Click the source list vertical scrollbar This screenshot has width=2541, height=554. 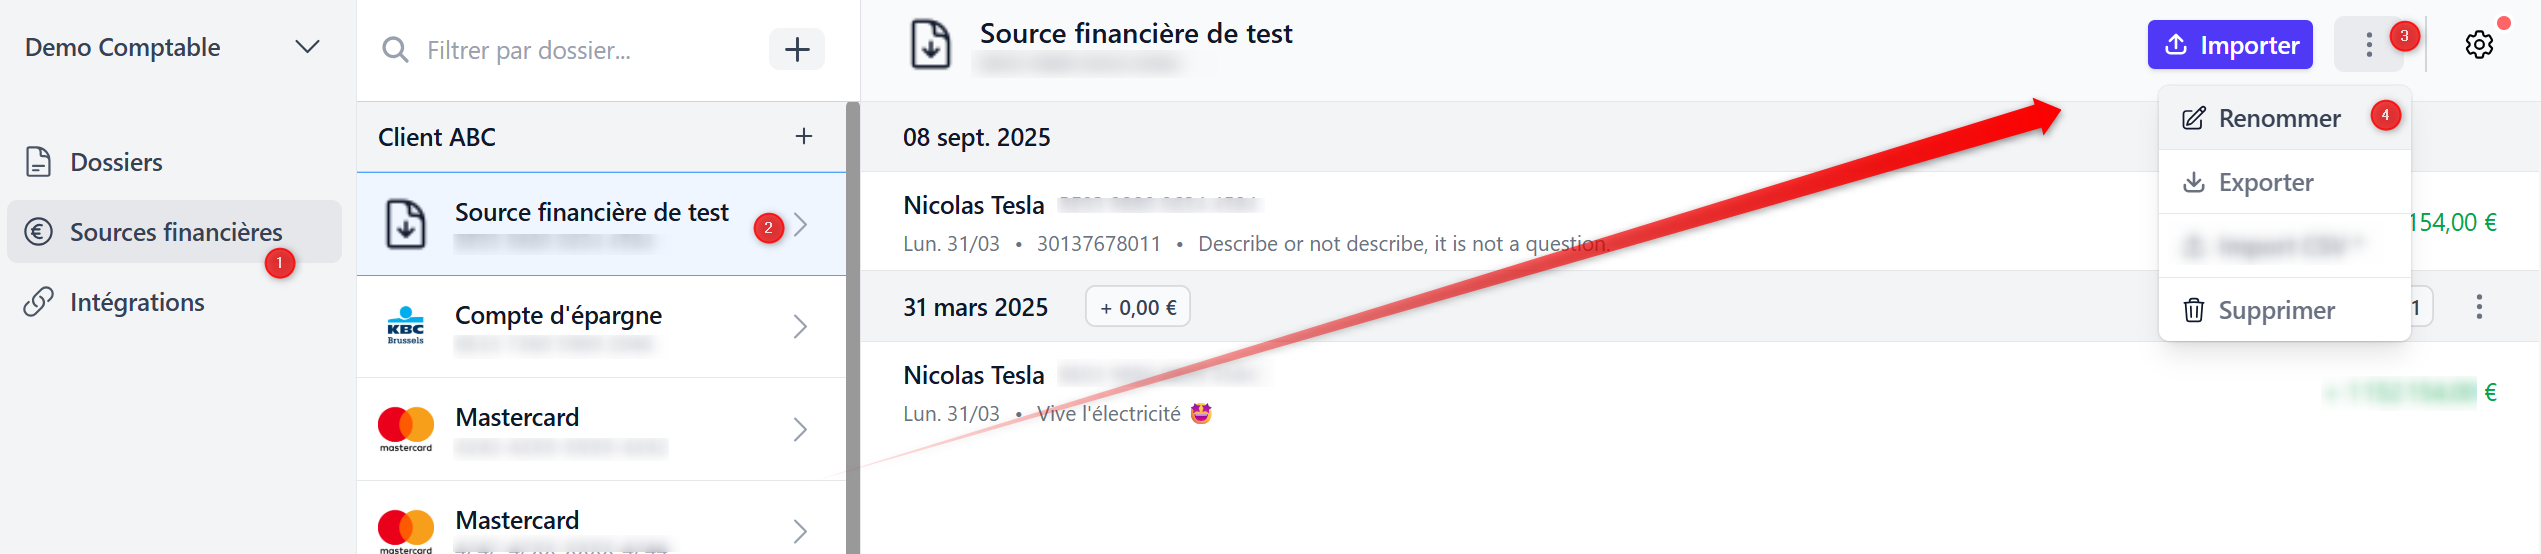852,328
